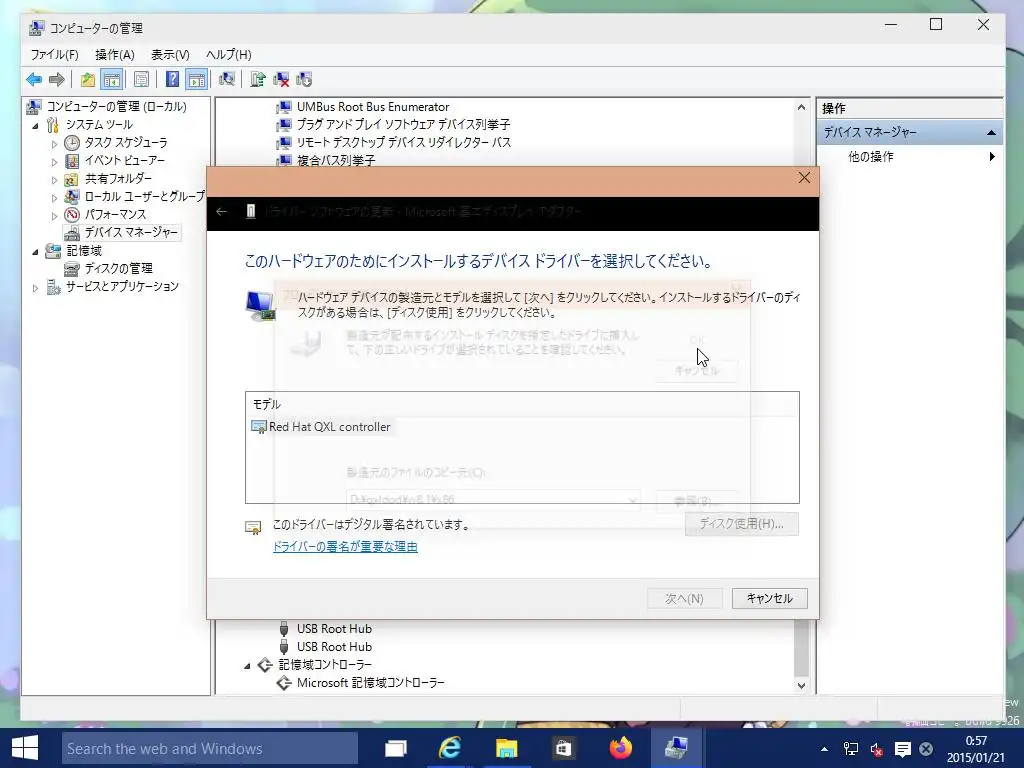The width and height of the screenshot is (1024, 768).
Task: Open the ファイル(F) menu
Action: pos(54,55)
